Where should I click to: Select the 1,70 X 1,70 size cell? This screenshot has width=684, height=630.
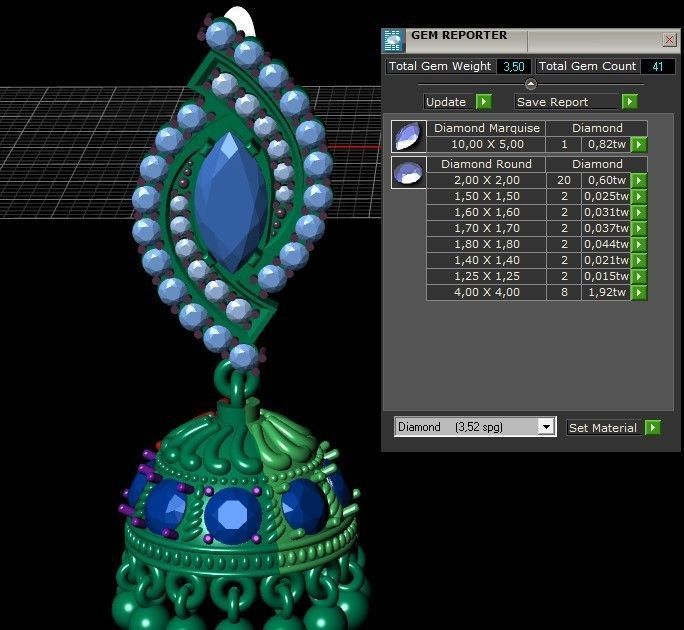click(486, 228)
